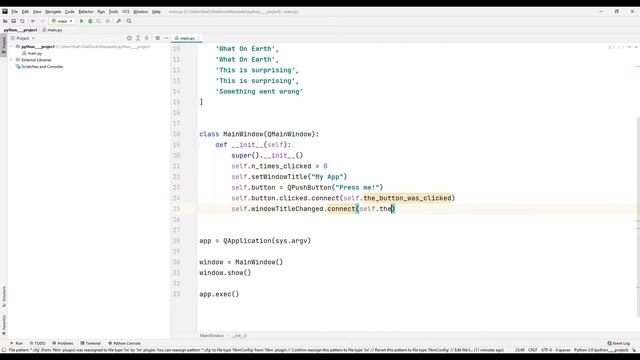Place cursor on line 'app.exec()'
This screenshot has height=360, width=640.
(219, 294)
